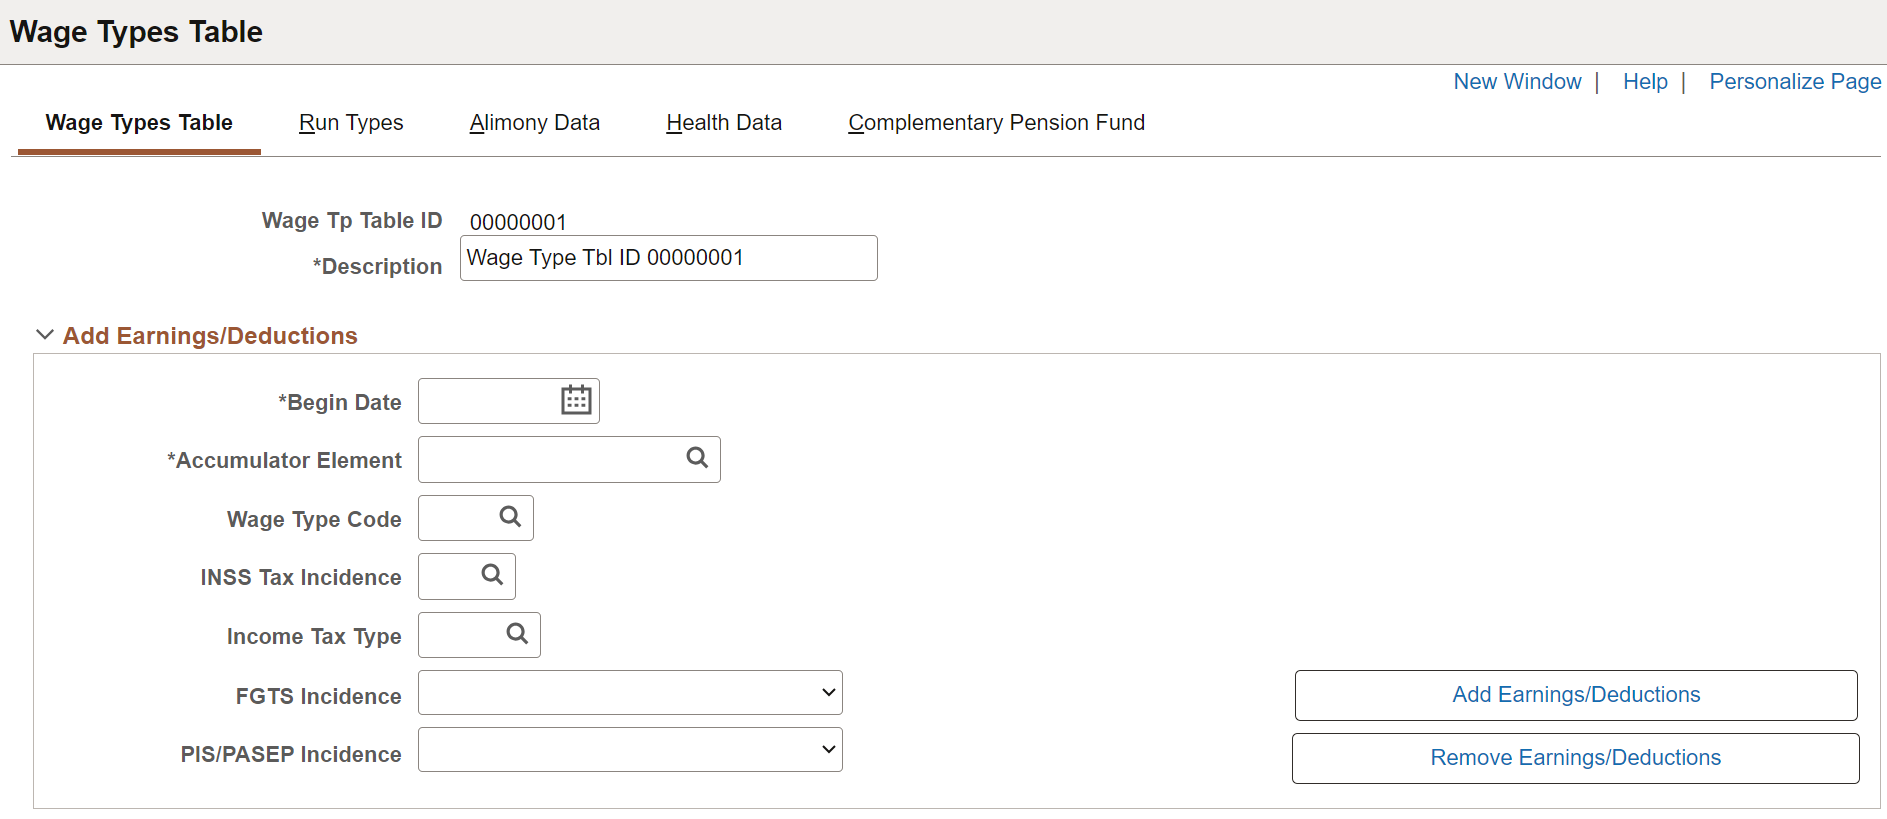Open the Income Tax Type lookup
The height and width of the screenshot is (819, 1887).
click(x=517, y=634)
